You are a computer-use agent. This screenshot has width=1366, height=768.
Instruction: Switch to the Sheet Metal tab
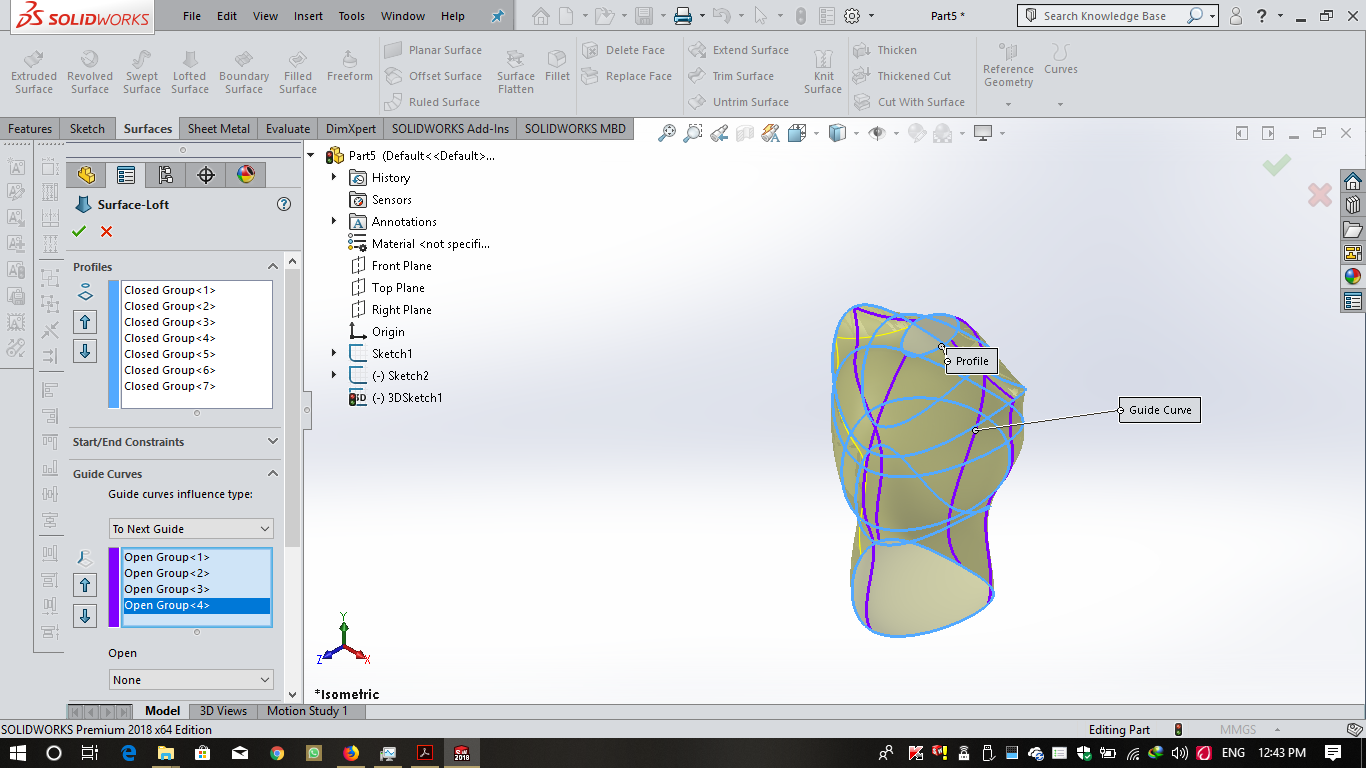[219, 128]
